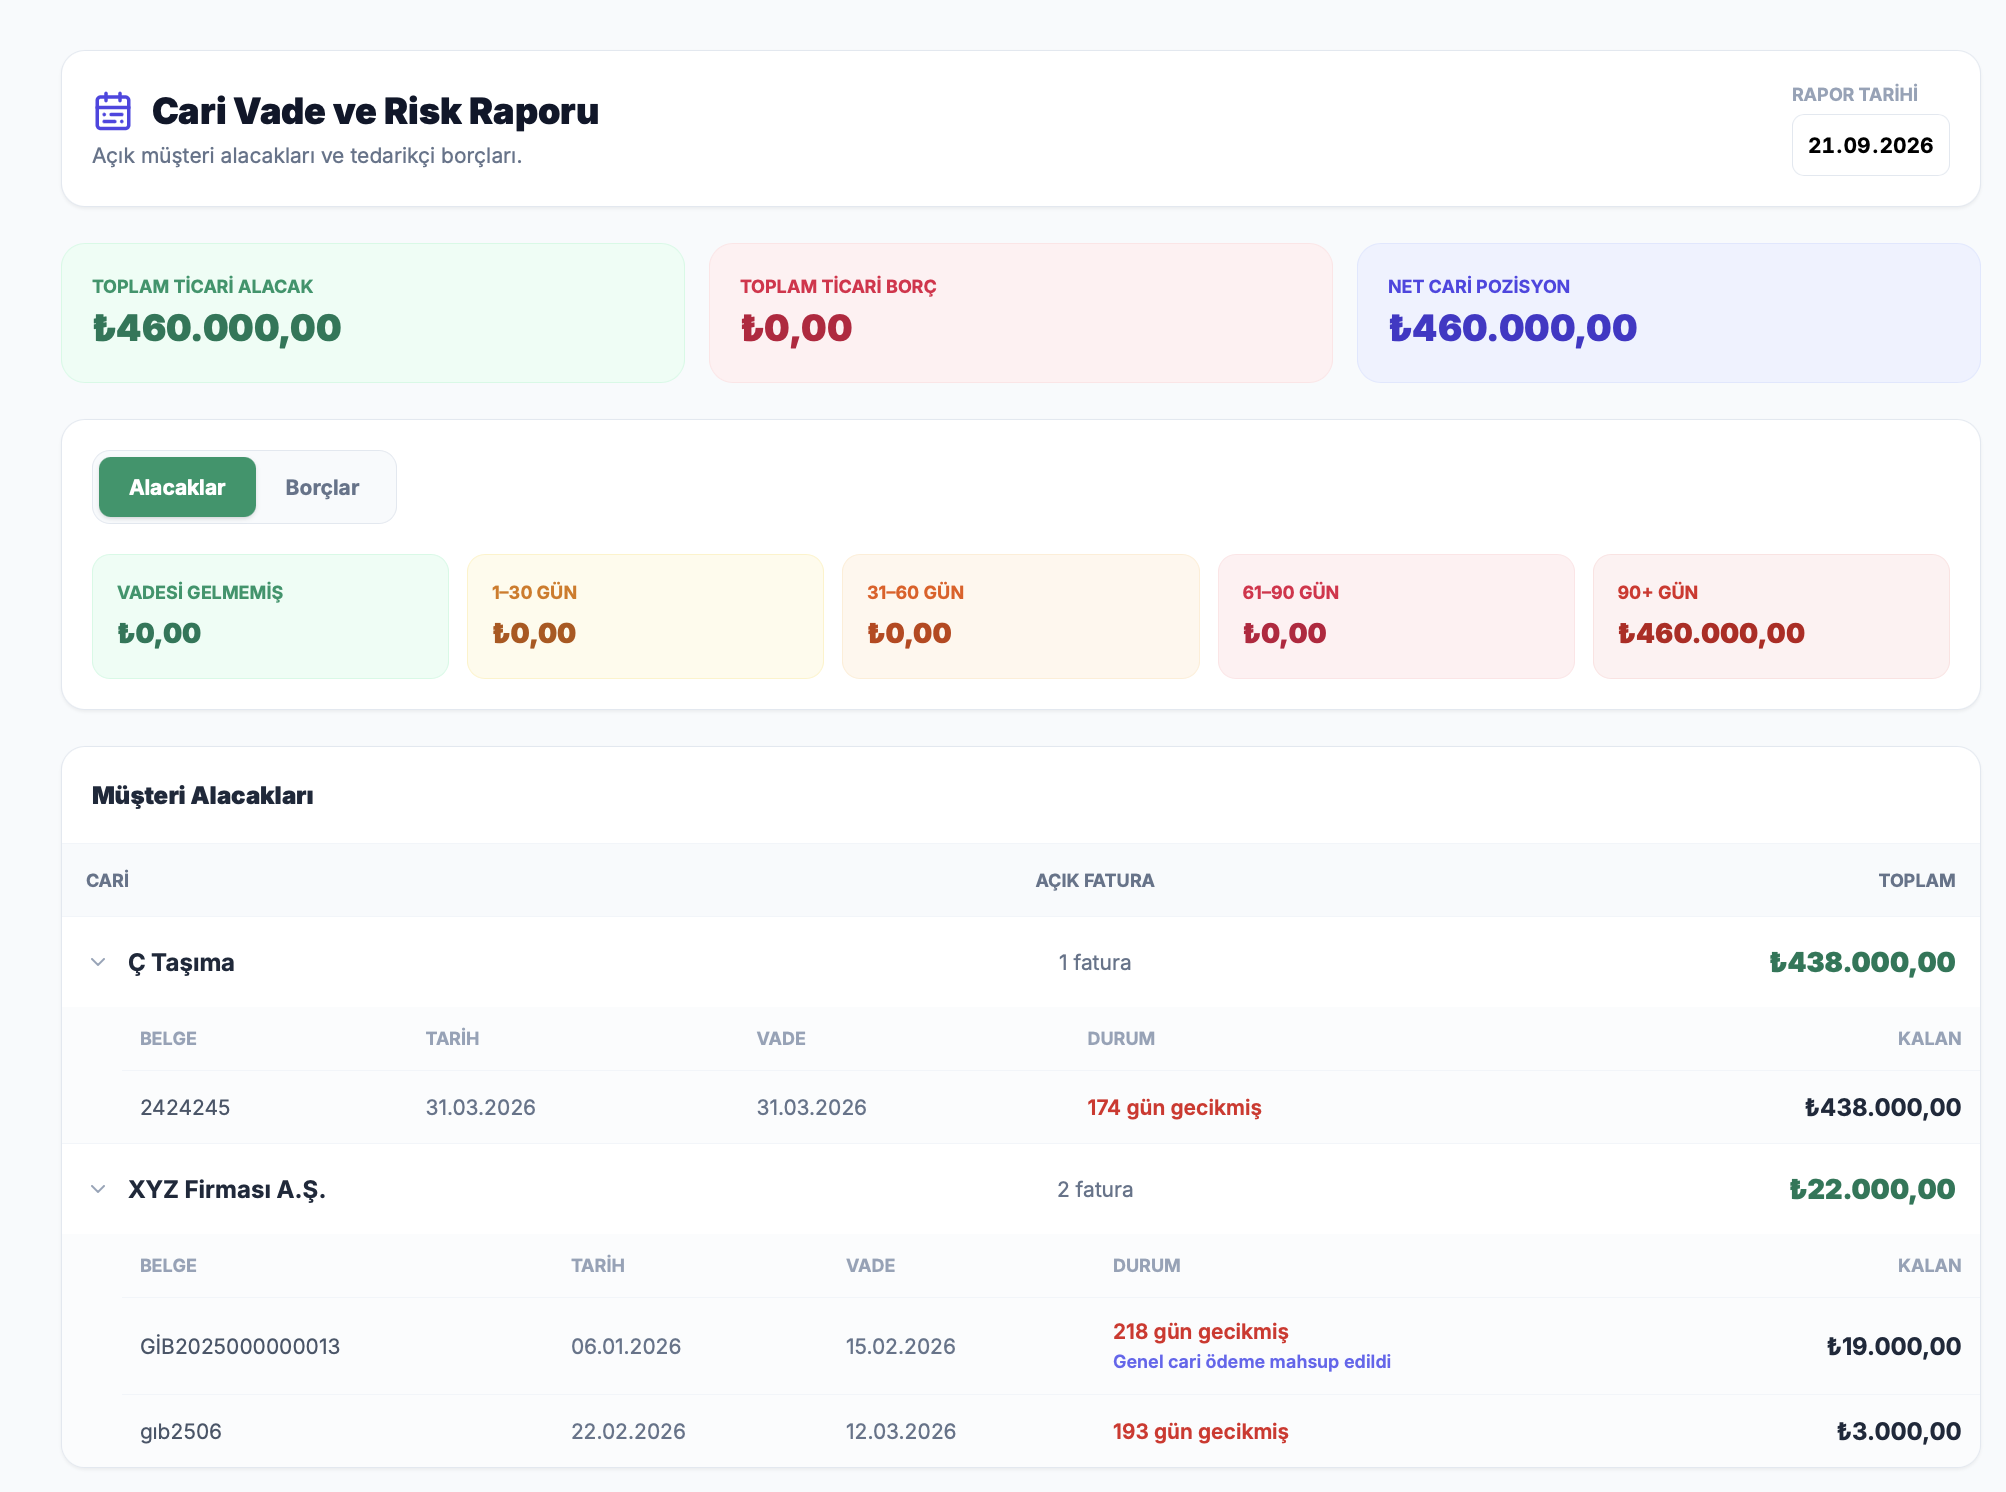Click the invoice date 06.01.2026

tap(626, 1346)
